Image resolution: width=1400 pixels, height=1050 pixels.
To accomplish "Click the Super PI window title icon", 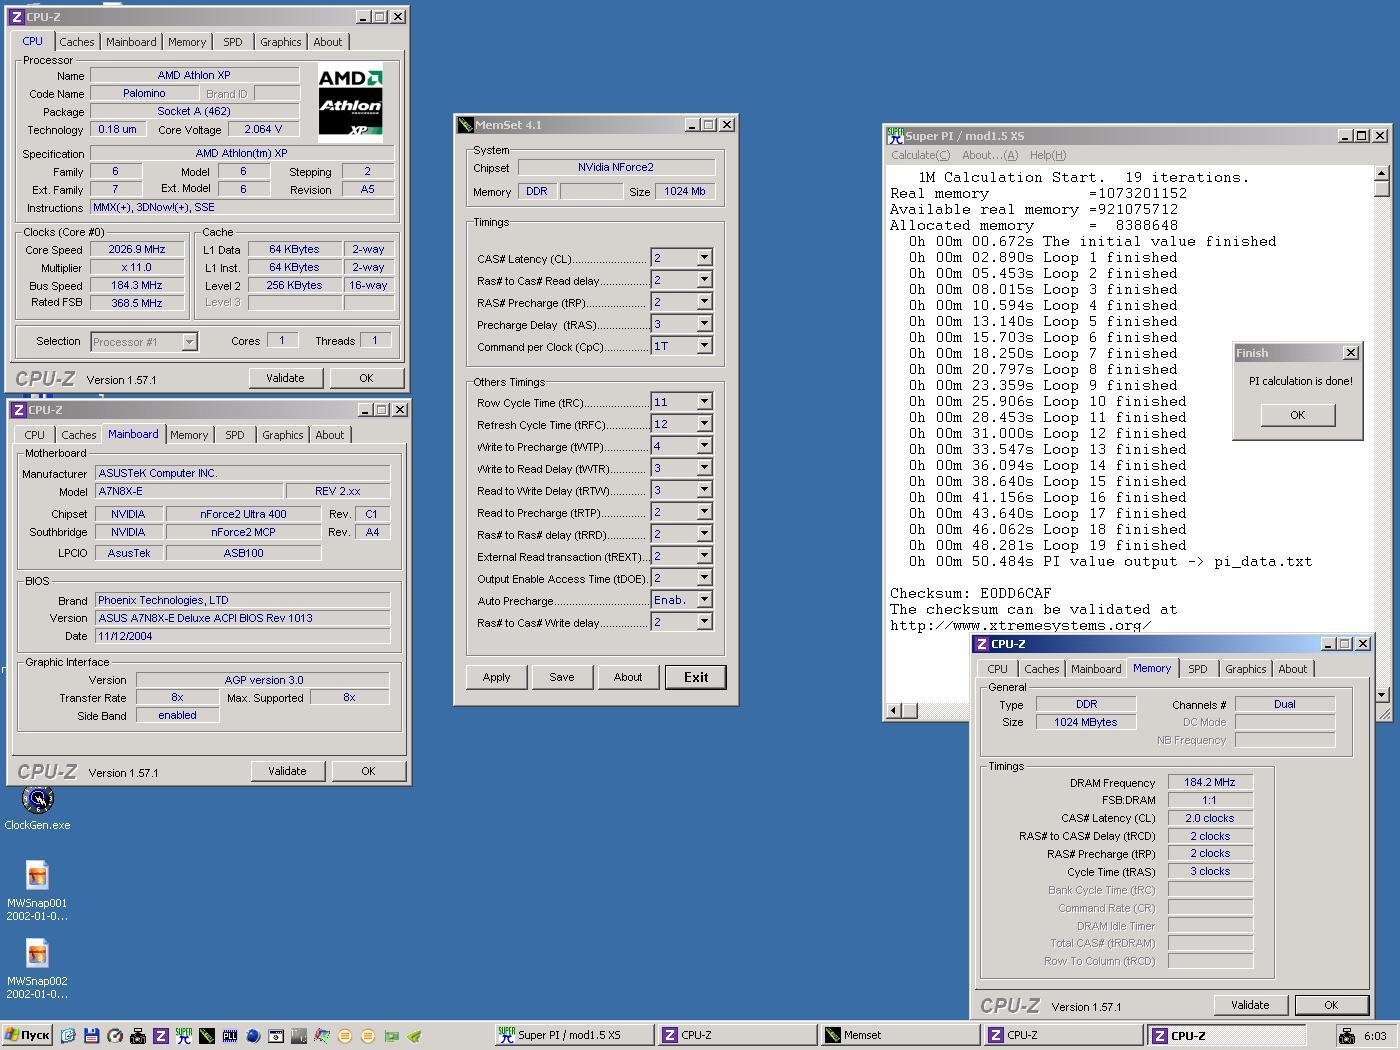I will [895, 135].
